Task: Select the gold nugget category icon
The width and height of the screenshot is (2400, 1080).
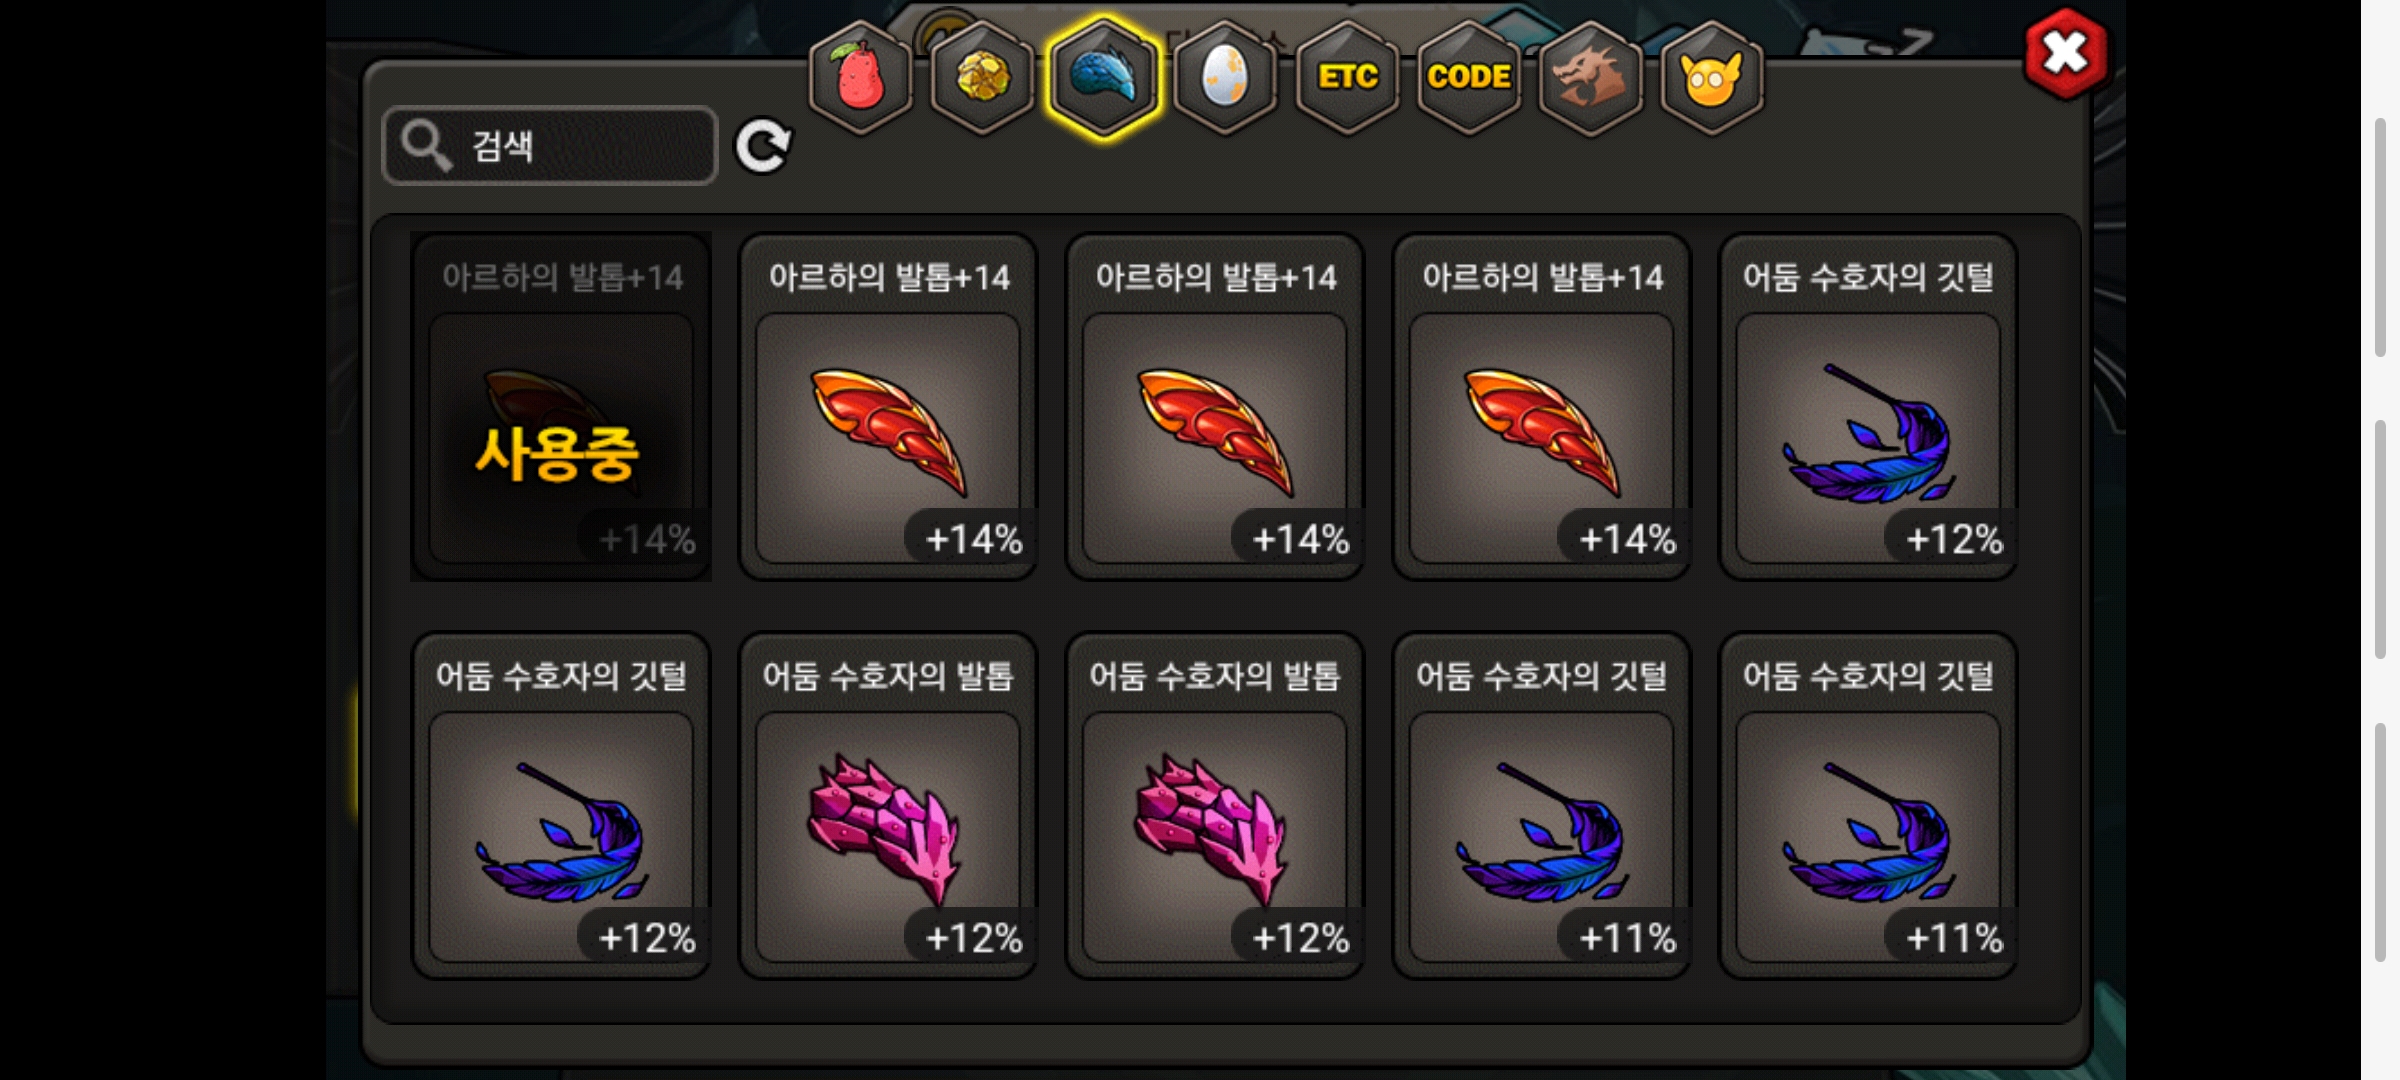Action: [982, 78]
